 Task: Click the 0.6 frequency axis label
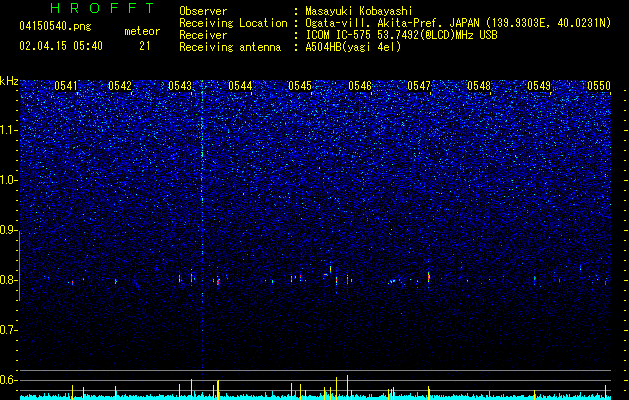tap(8, 380)
